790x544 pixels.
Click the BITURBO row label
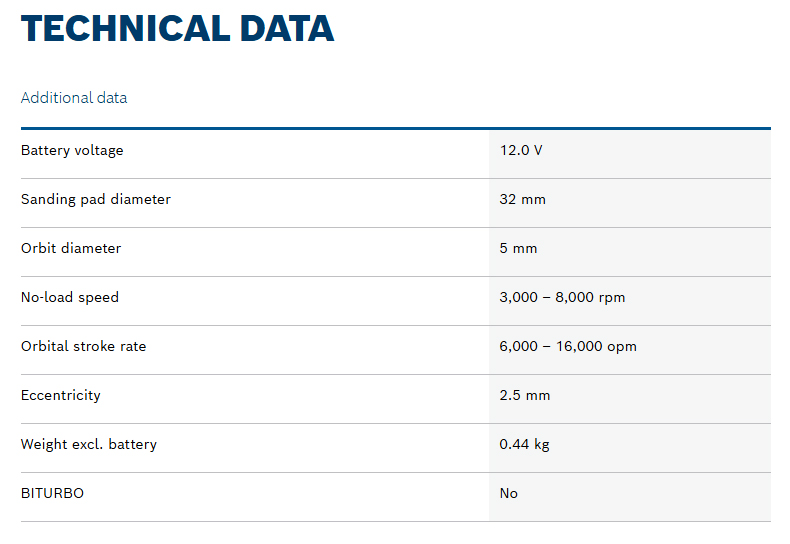point(52,494)
